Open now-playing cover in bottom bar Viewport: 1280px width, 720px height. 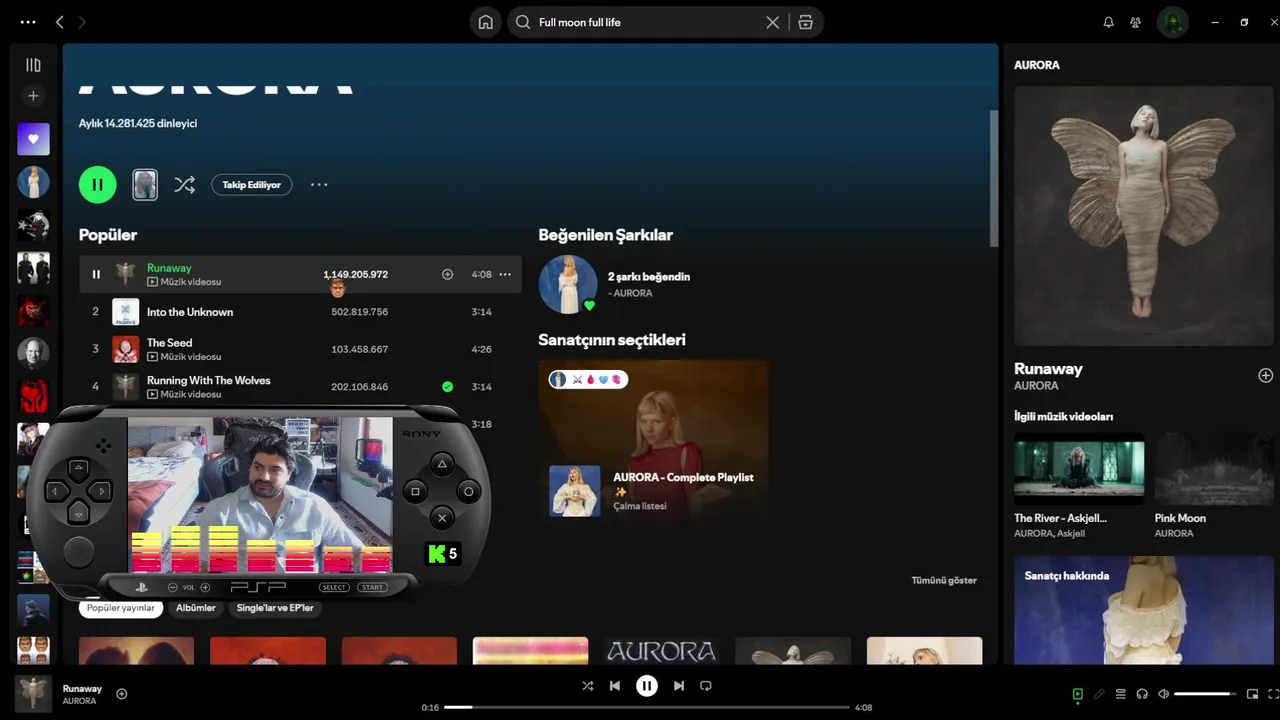(33, 693)
